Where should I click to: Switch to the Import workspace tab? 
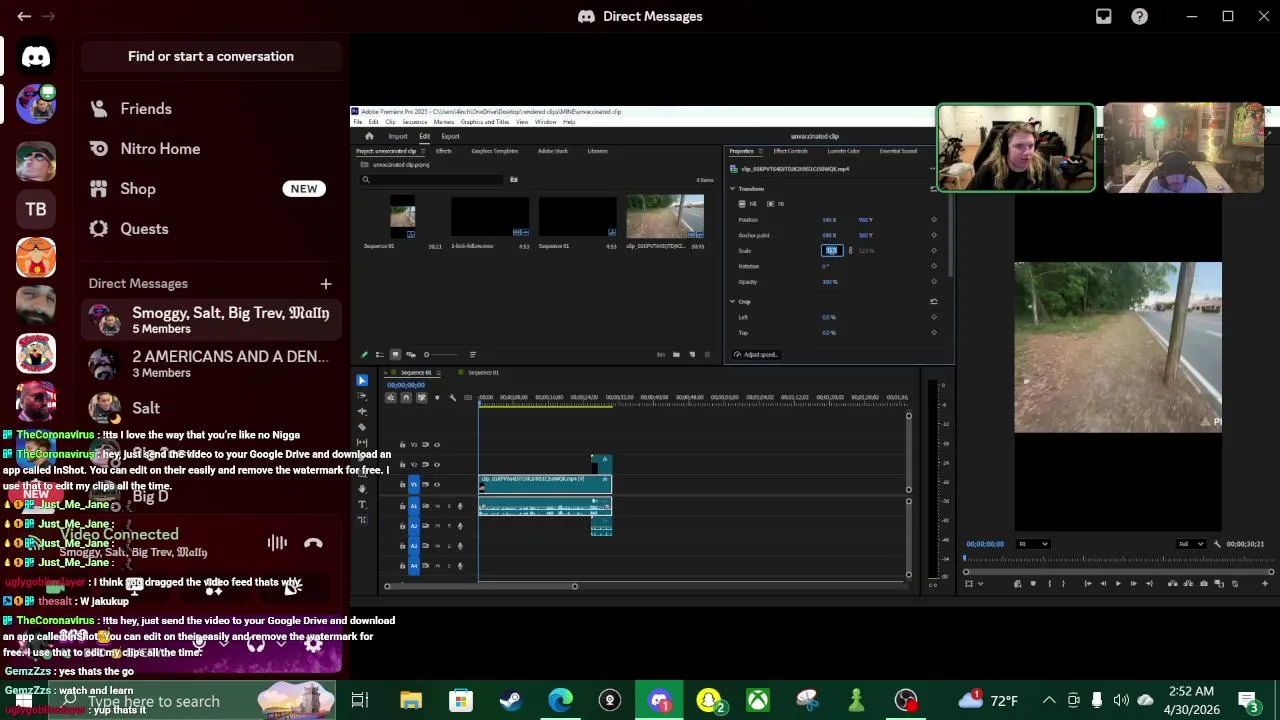click(398, 136)
